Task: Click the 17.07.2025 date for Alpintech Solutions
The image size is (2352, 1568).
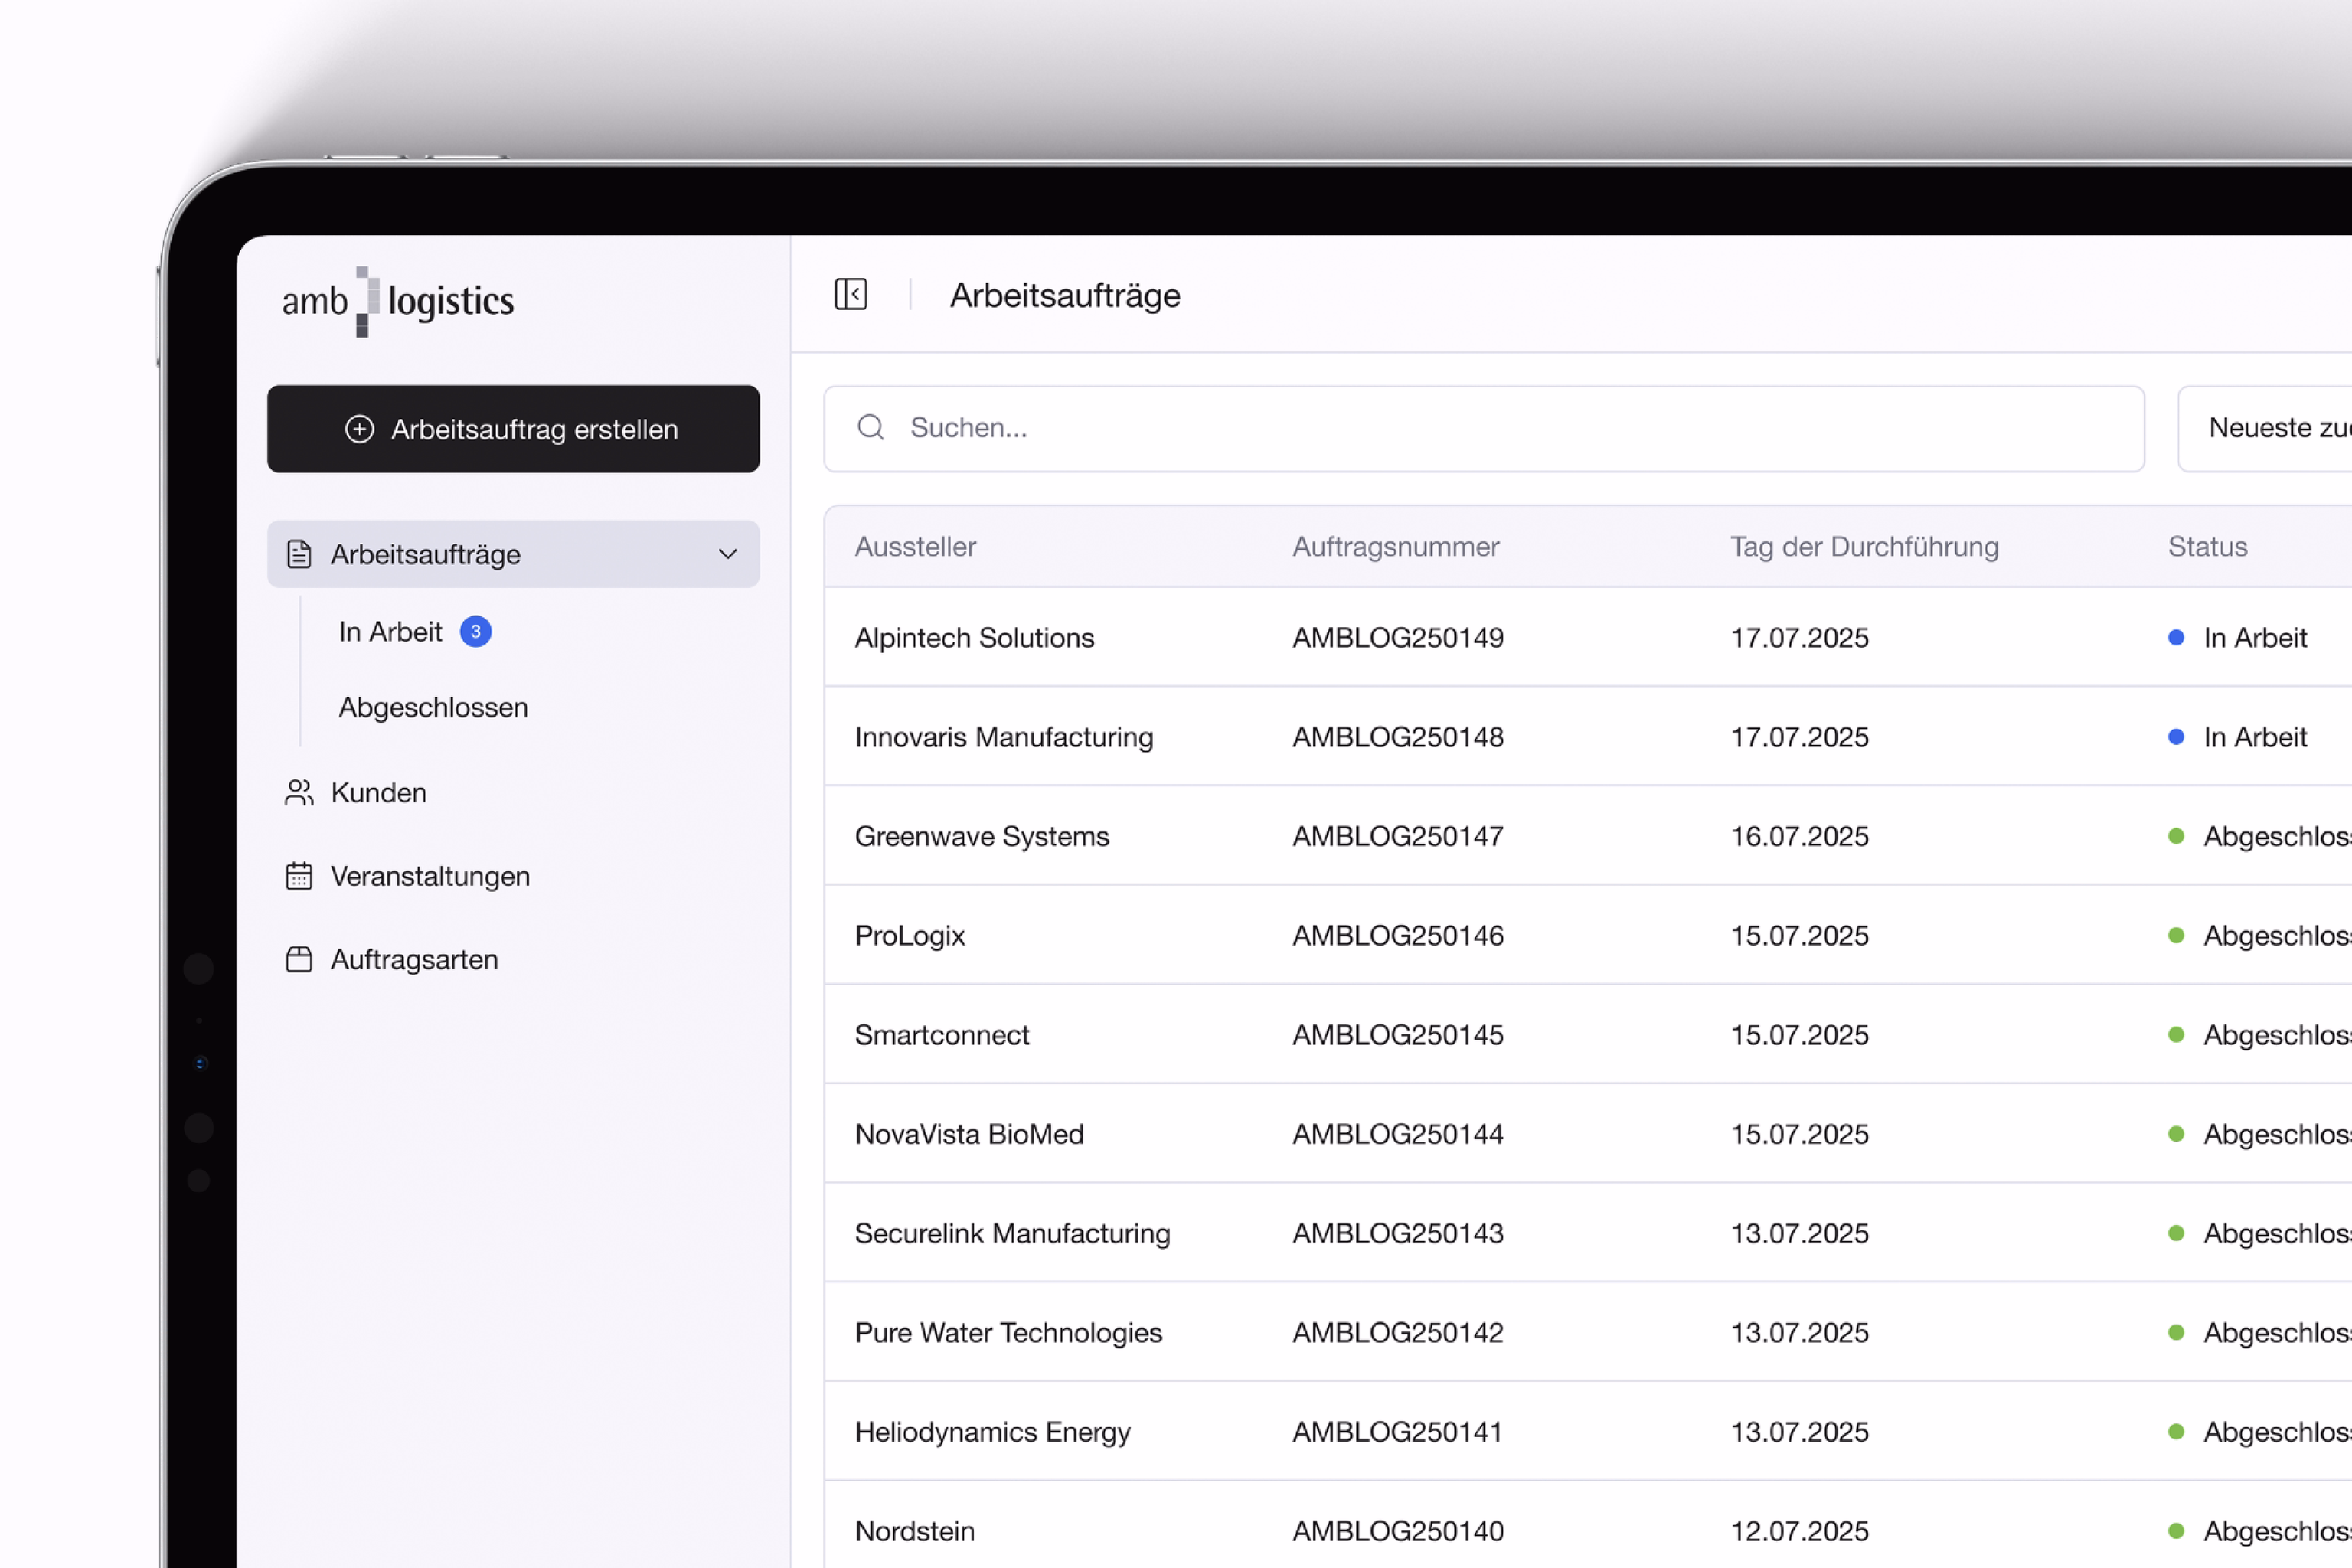Action: 1800,638
